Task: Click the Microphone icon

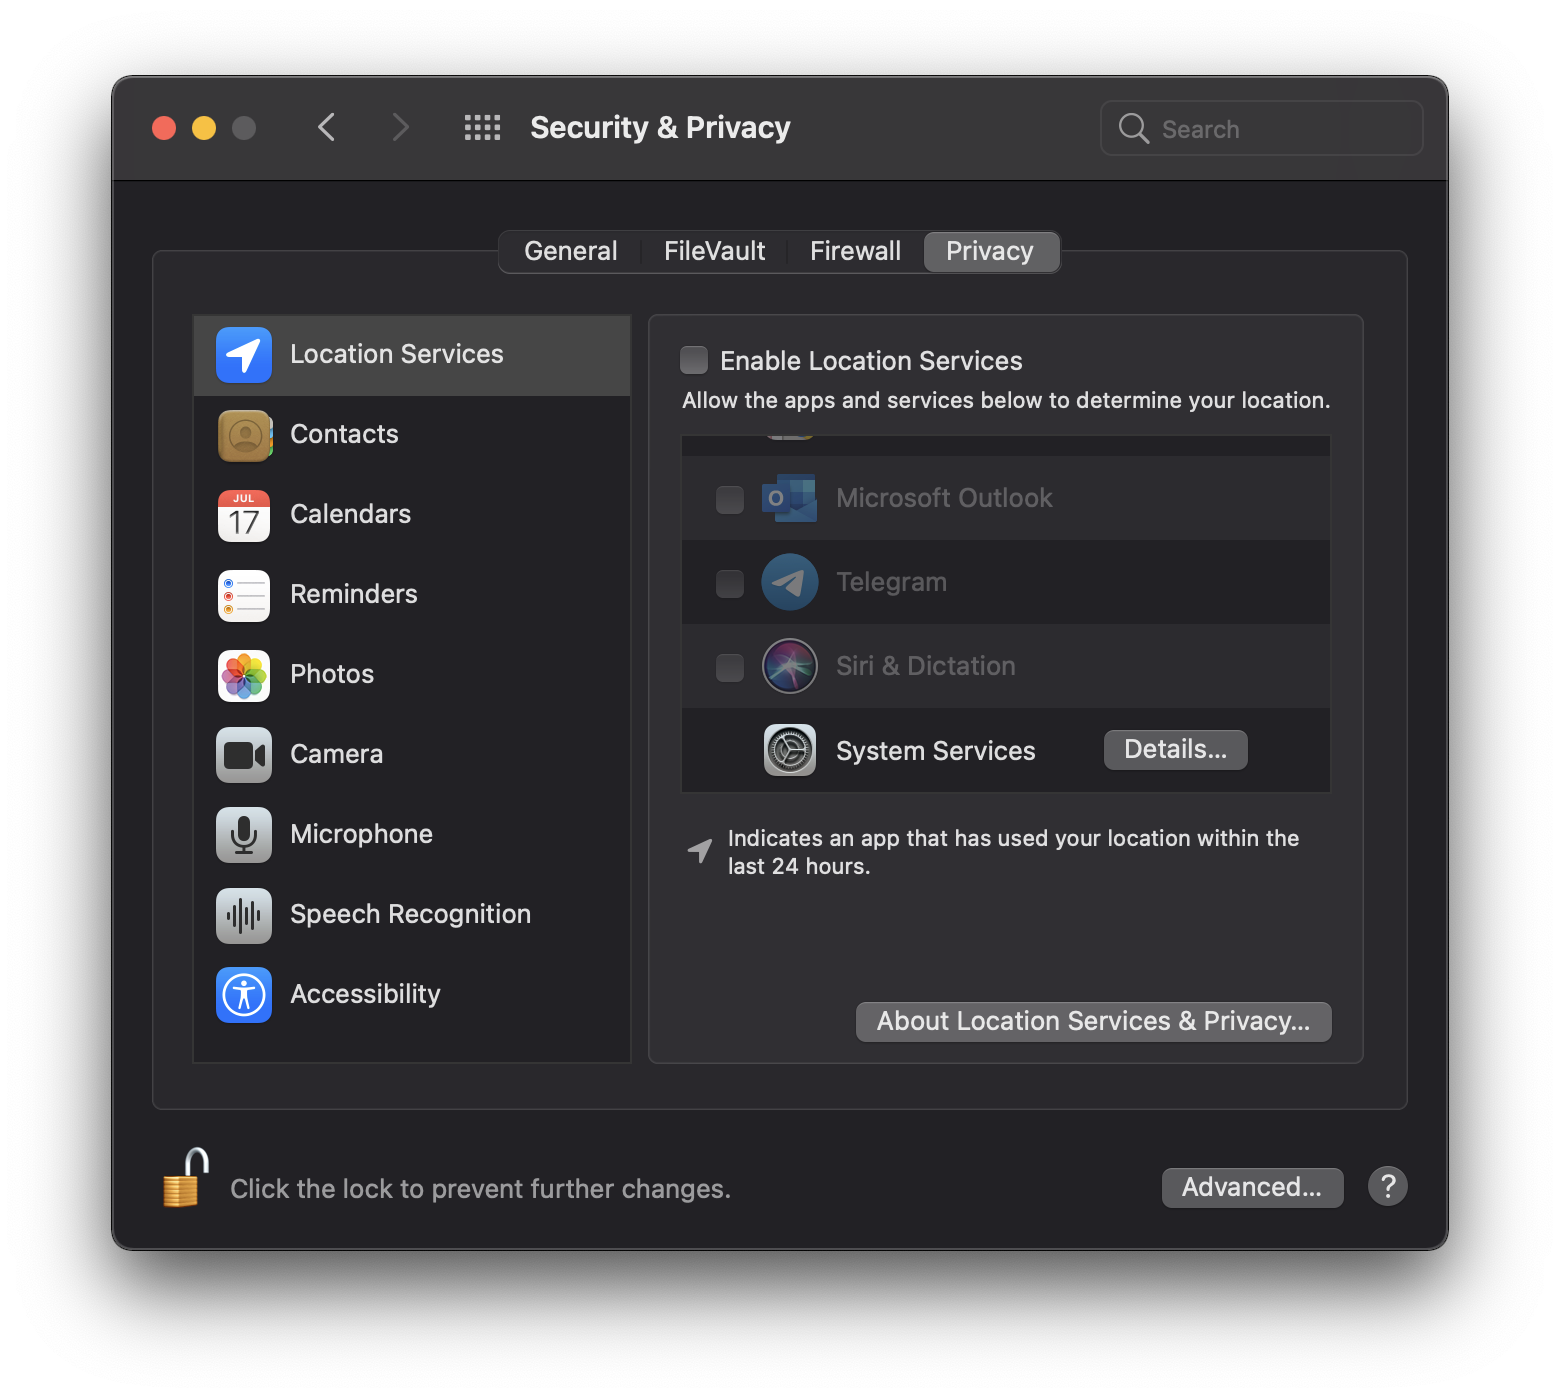Action: point(243,835)
